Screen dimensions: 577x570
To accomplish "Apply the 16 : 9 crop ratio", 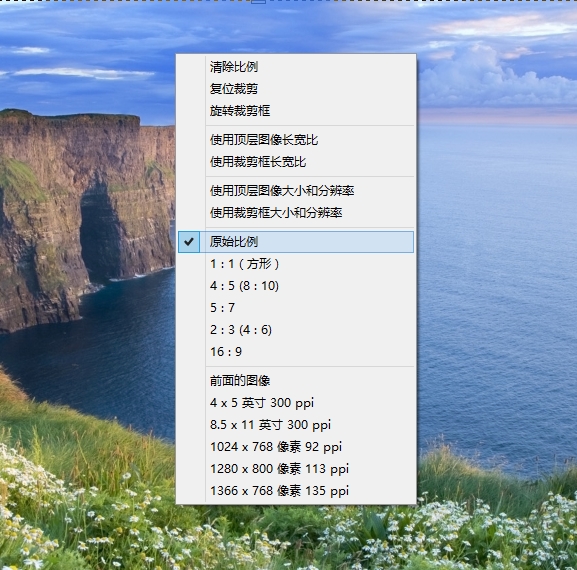I will pyautogui.click(x=296, y=351).
